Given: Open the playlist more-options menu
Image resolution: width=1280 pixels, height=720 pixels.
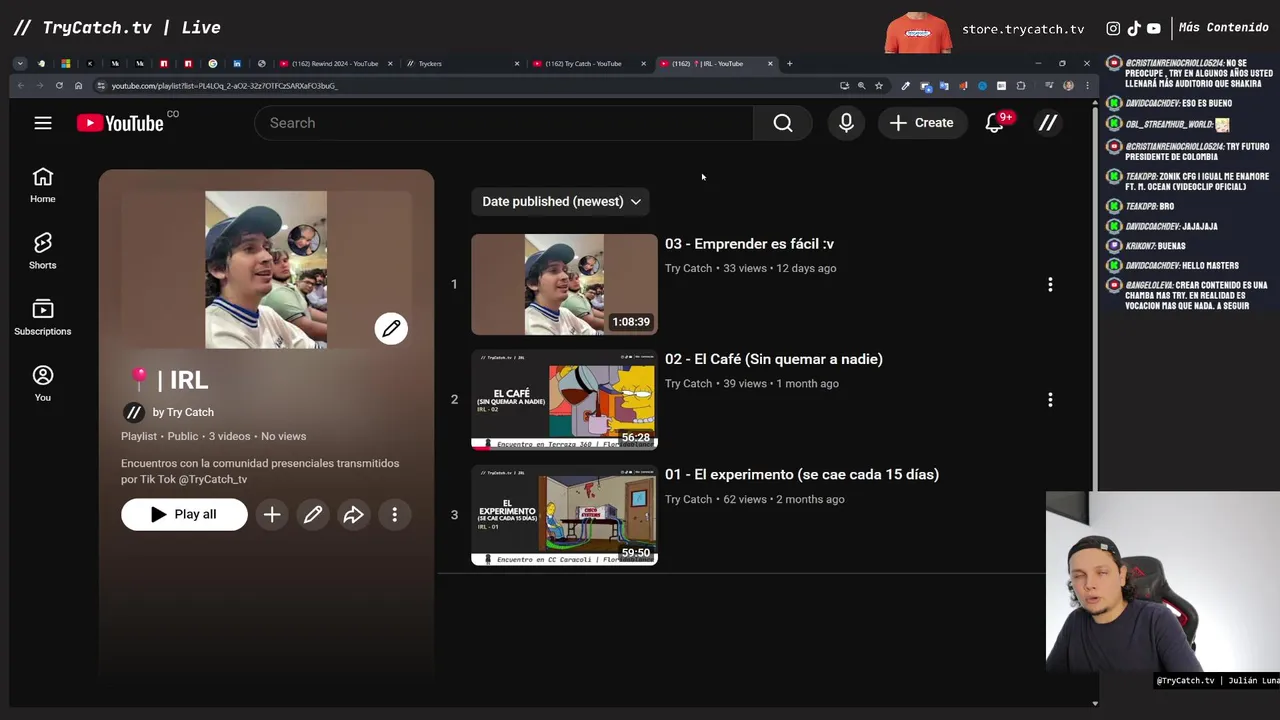Looking at the screenshot, I should 394,514.
